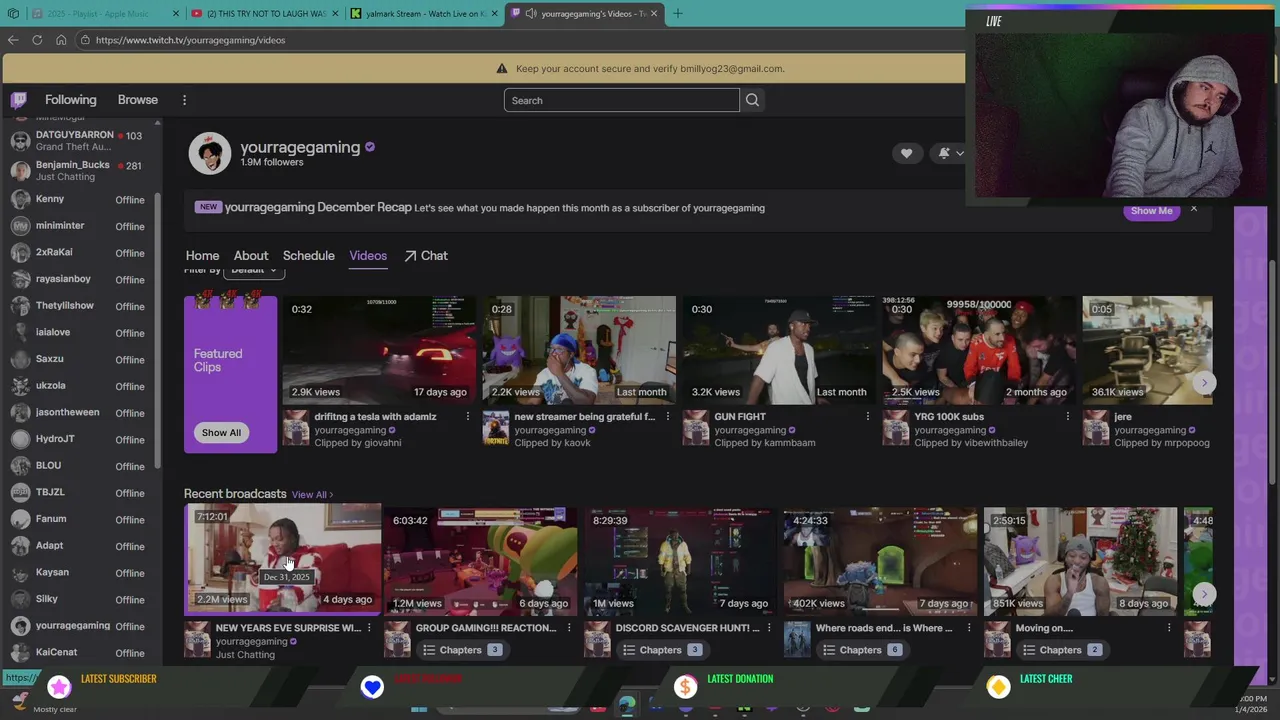
Task: Open the notification bell dropdown
Action: [950, 153]
